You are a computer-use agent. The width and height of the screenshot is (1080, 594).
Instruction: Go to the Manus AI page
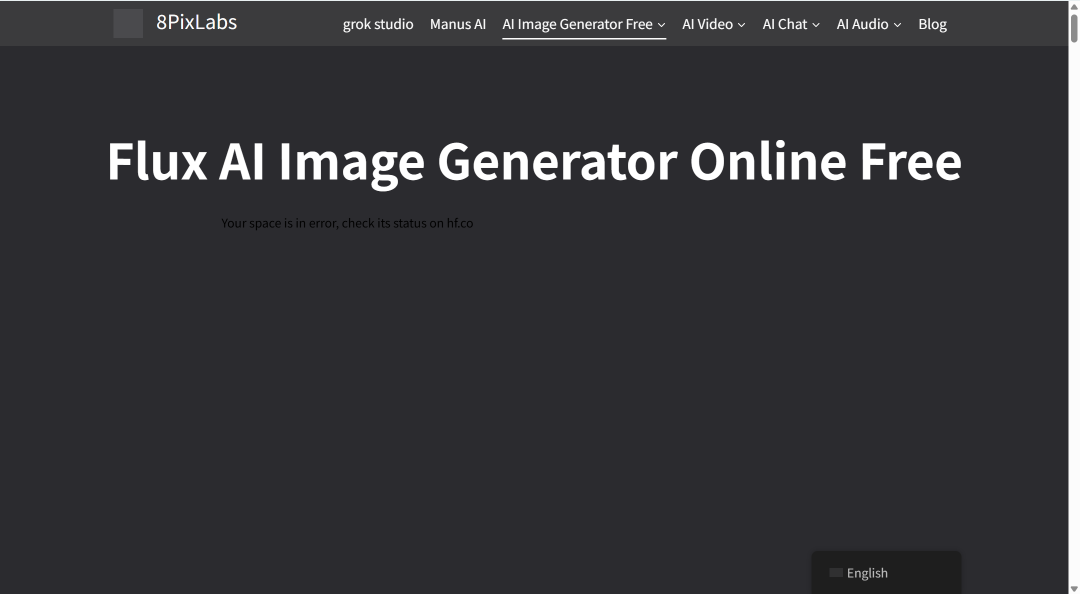click(x=458, y=24)
